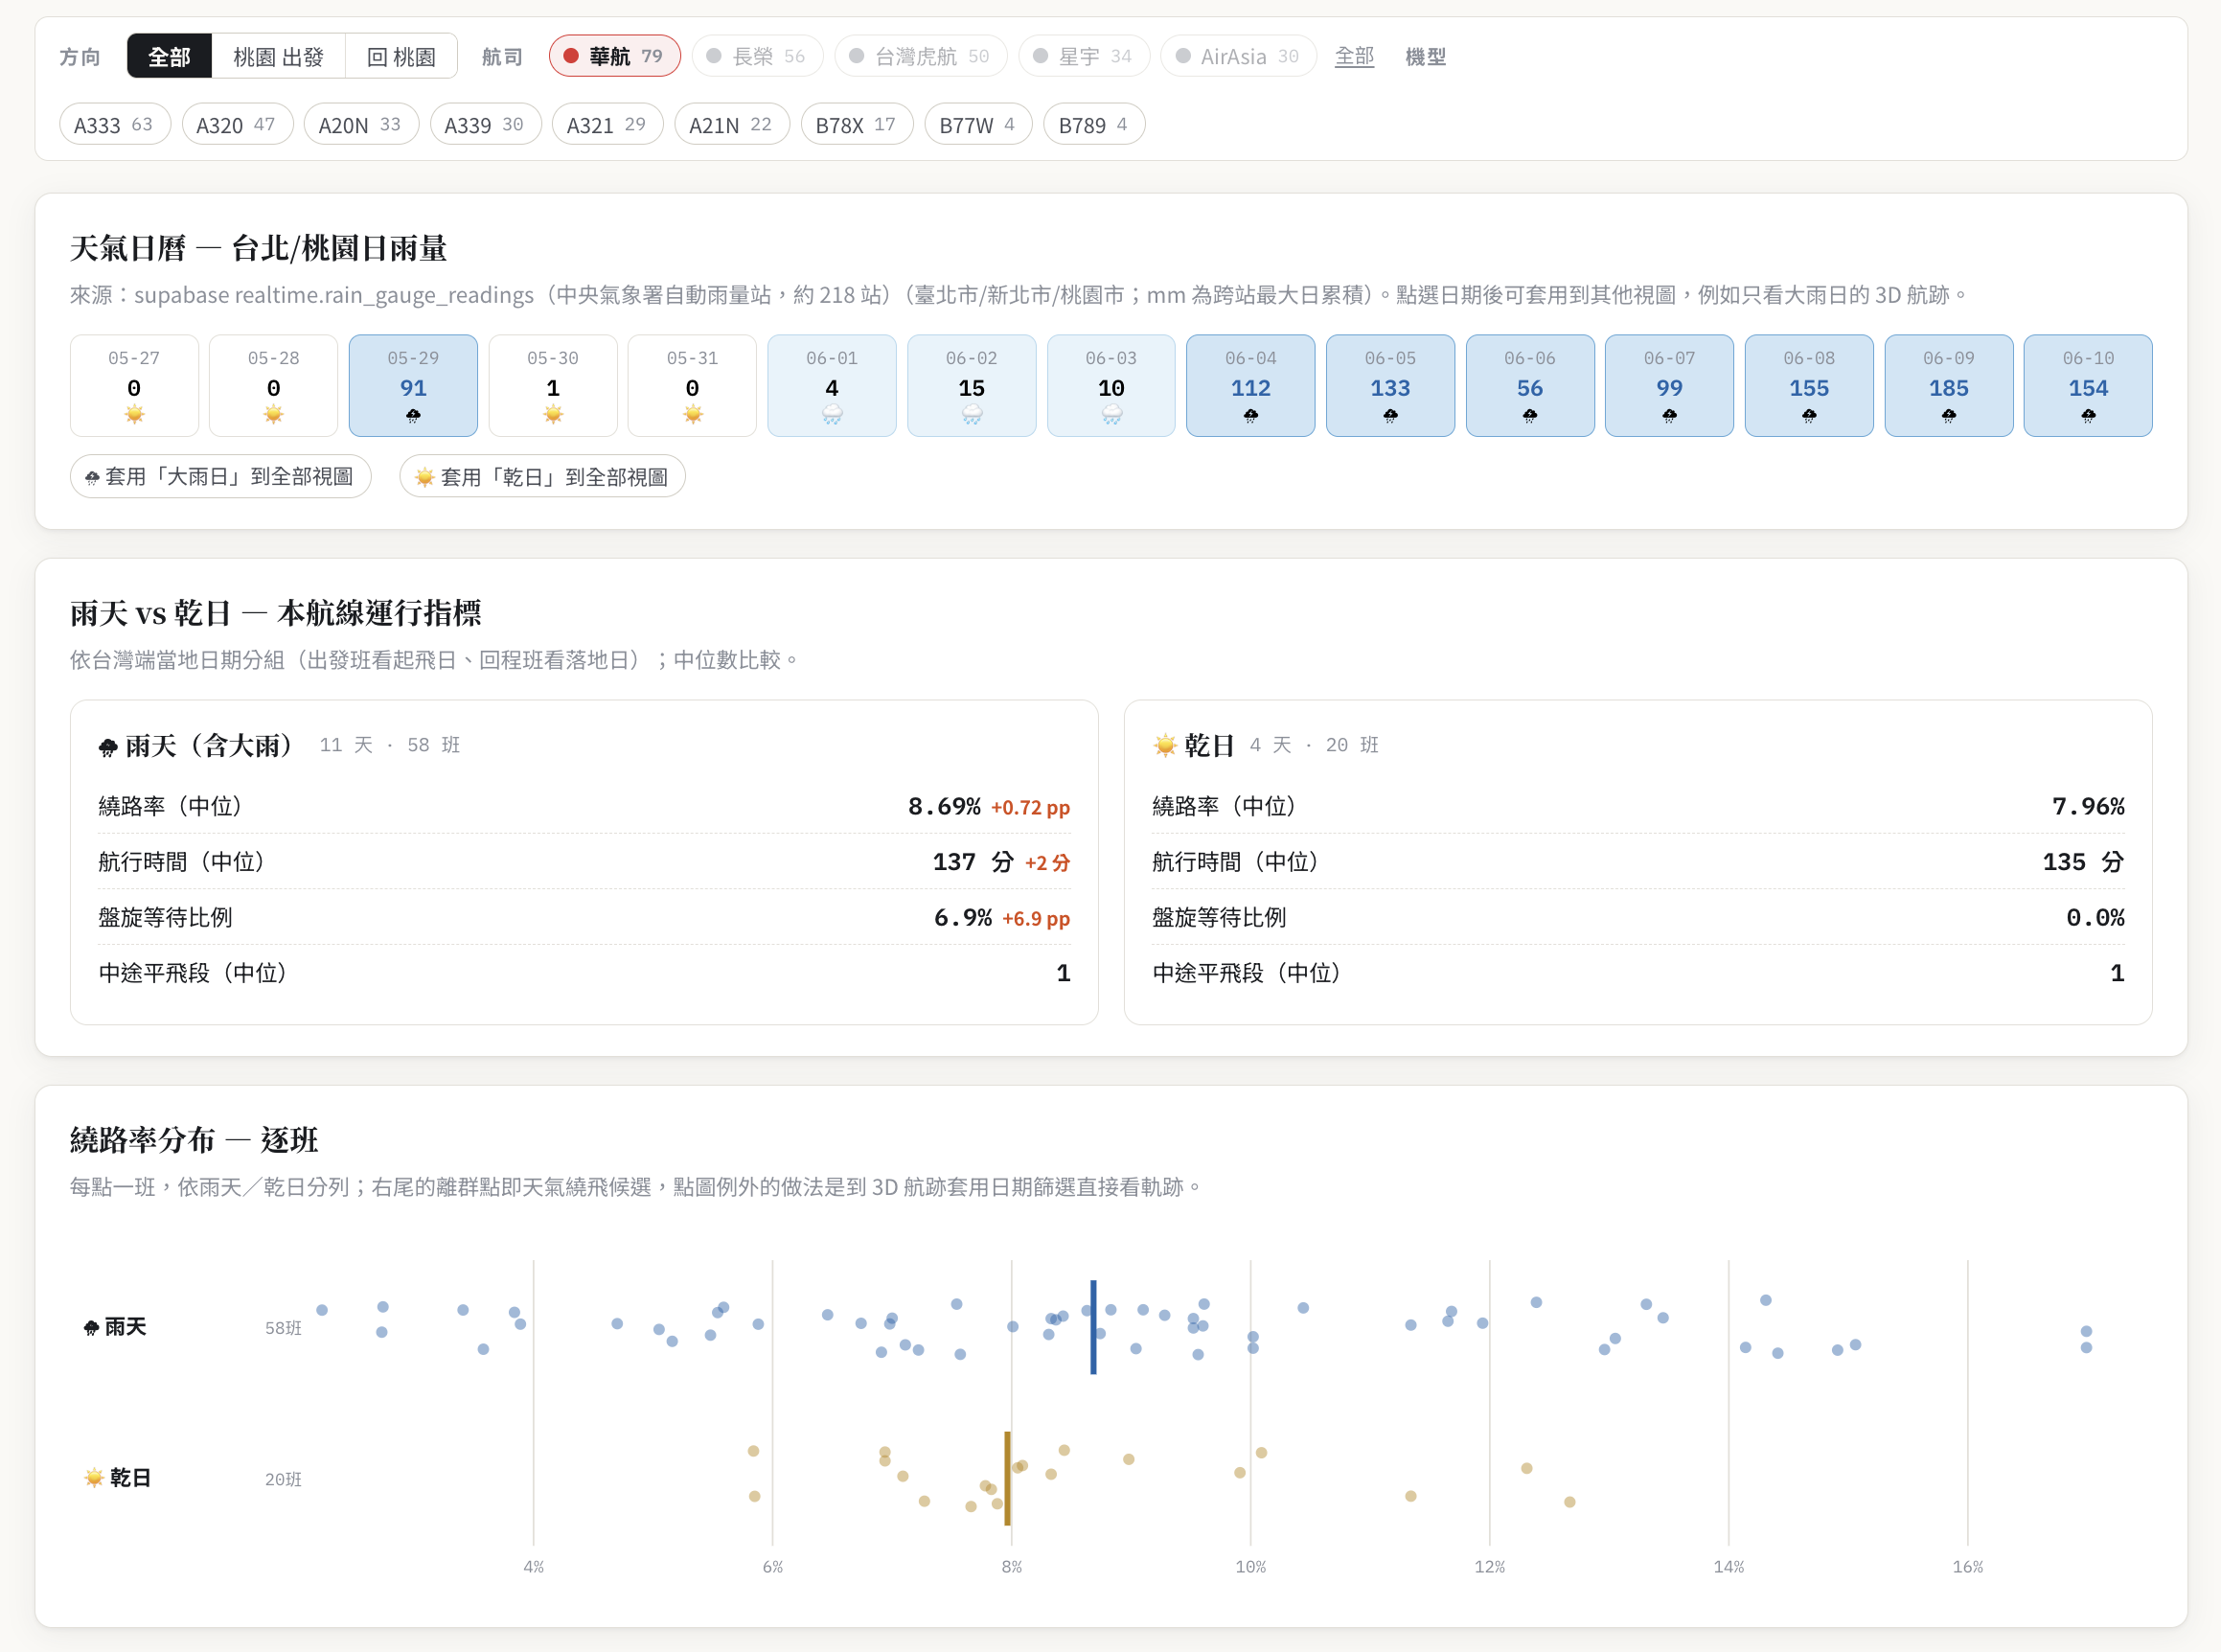
Task: Click the storm icon in 雨天 chart row label
Action: (91, 1328)
